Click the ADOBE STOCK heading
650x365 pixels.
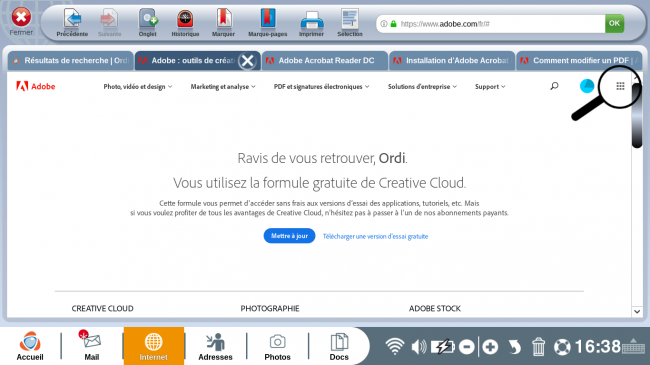pos(435,308)
